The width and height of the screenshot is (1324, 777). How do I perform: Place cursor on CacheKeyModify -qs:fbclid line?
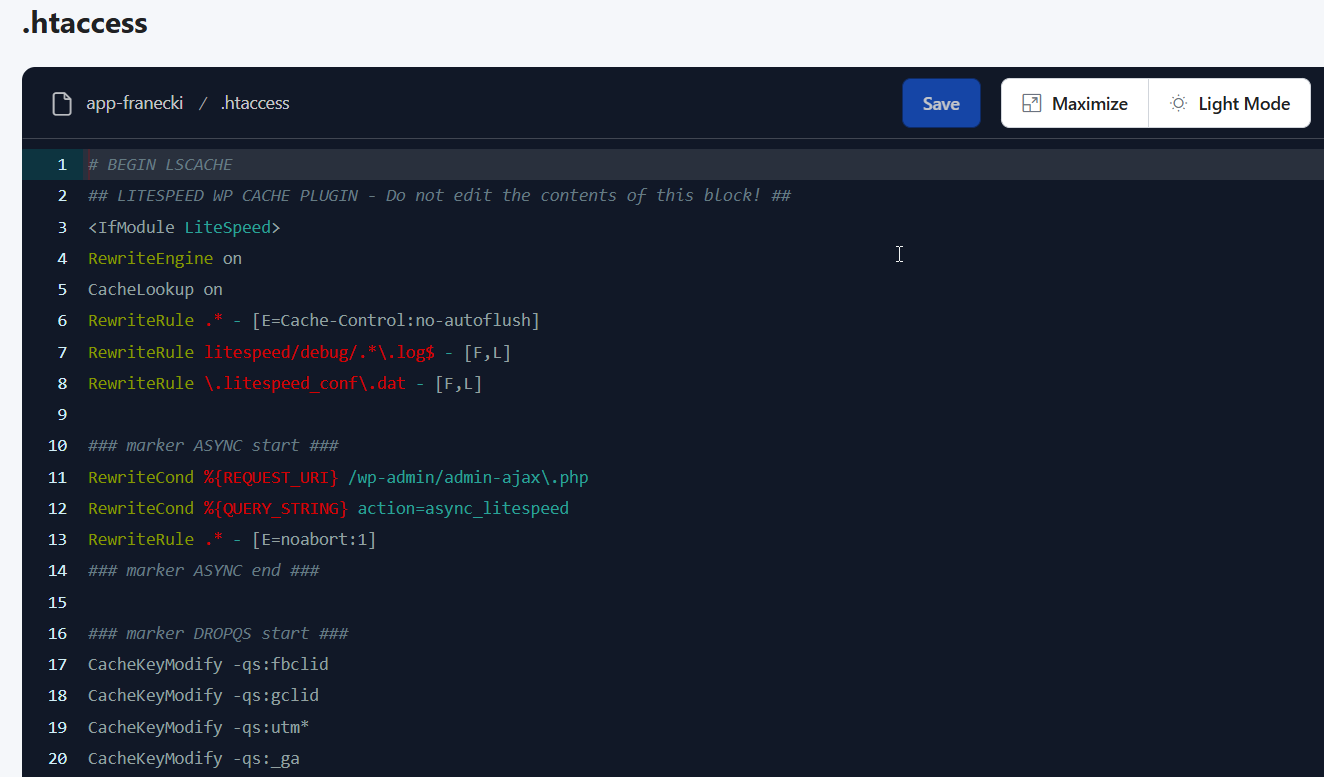coord(208,665)
